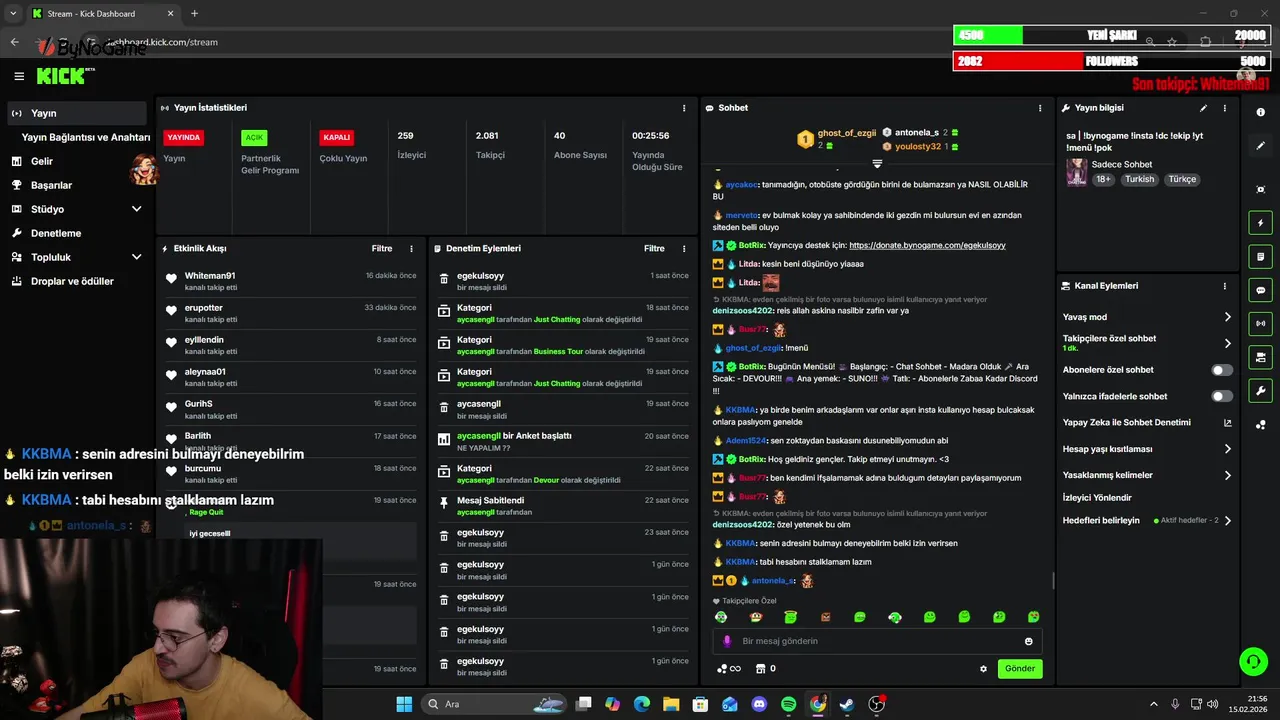Open Filtre in Denetim Eylemleri panel
This screenshot has height=720, width=1280.
click(x=654, y=248)
